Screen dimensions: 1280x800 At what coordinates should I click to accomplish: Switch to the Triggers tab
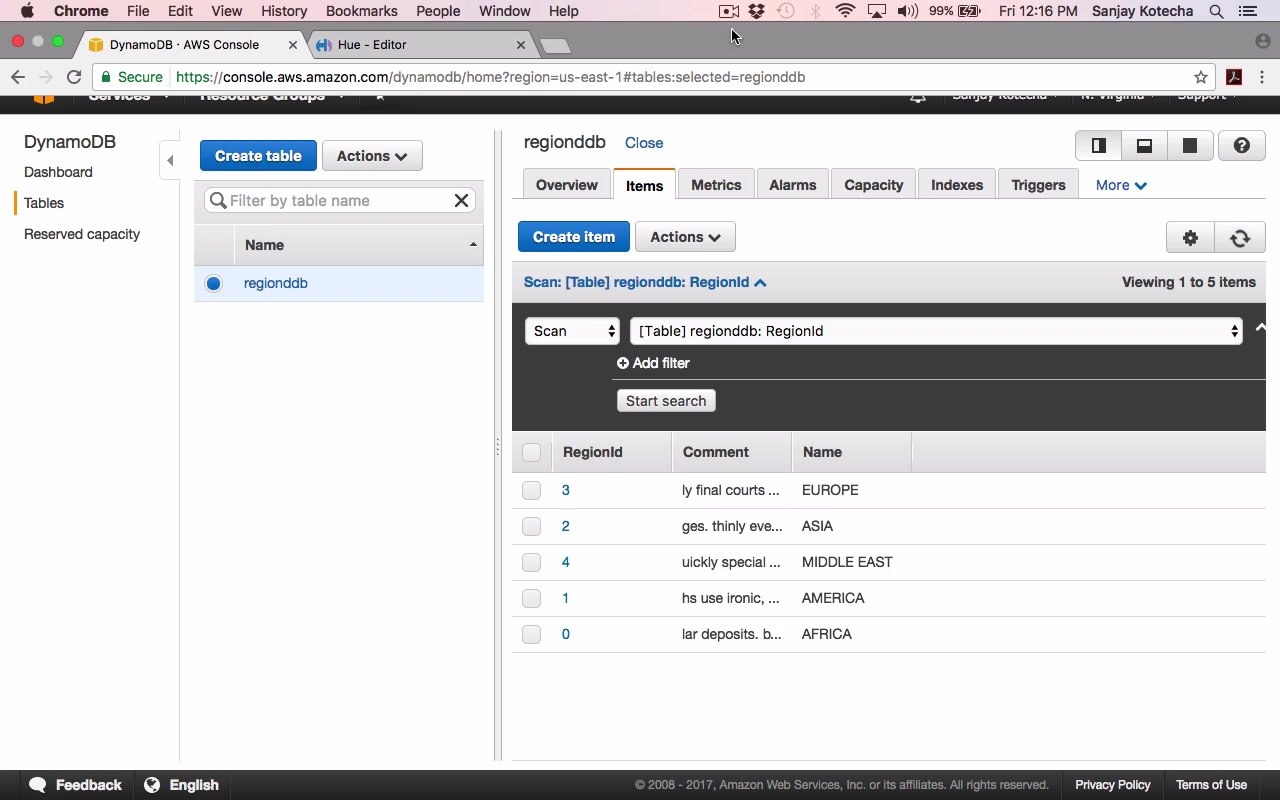[x=1038, y=185]
